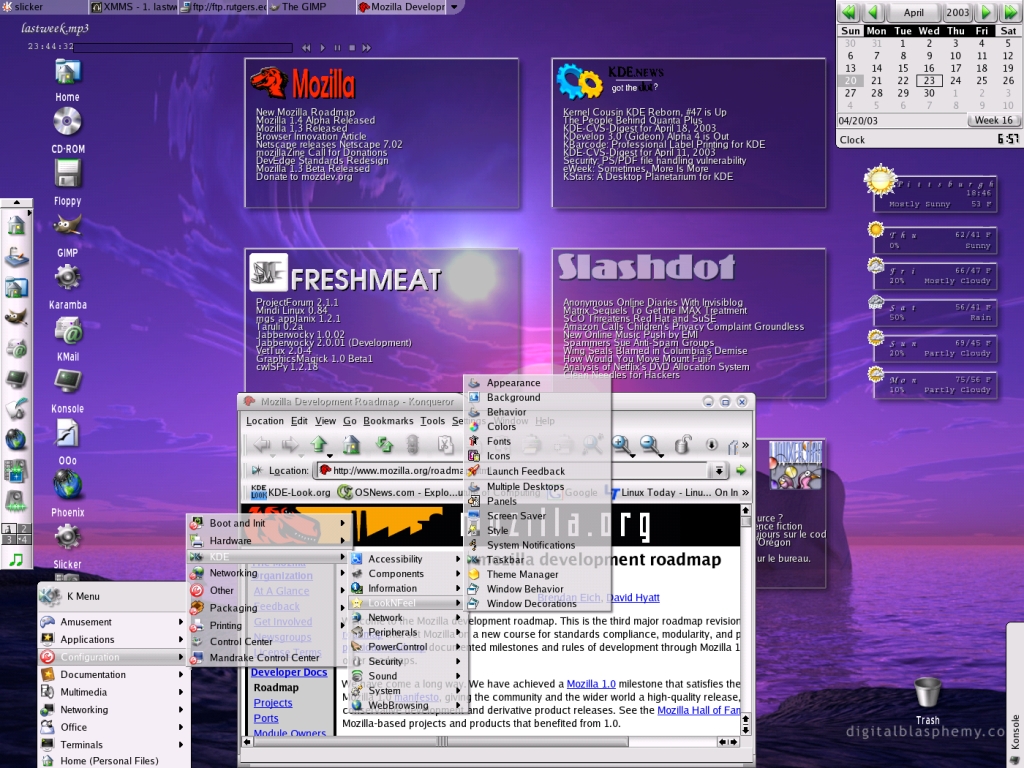Click the green Go arrow beside location bar

pos(741,470)
